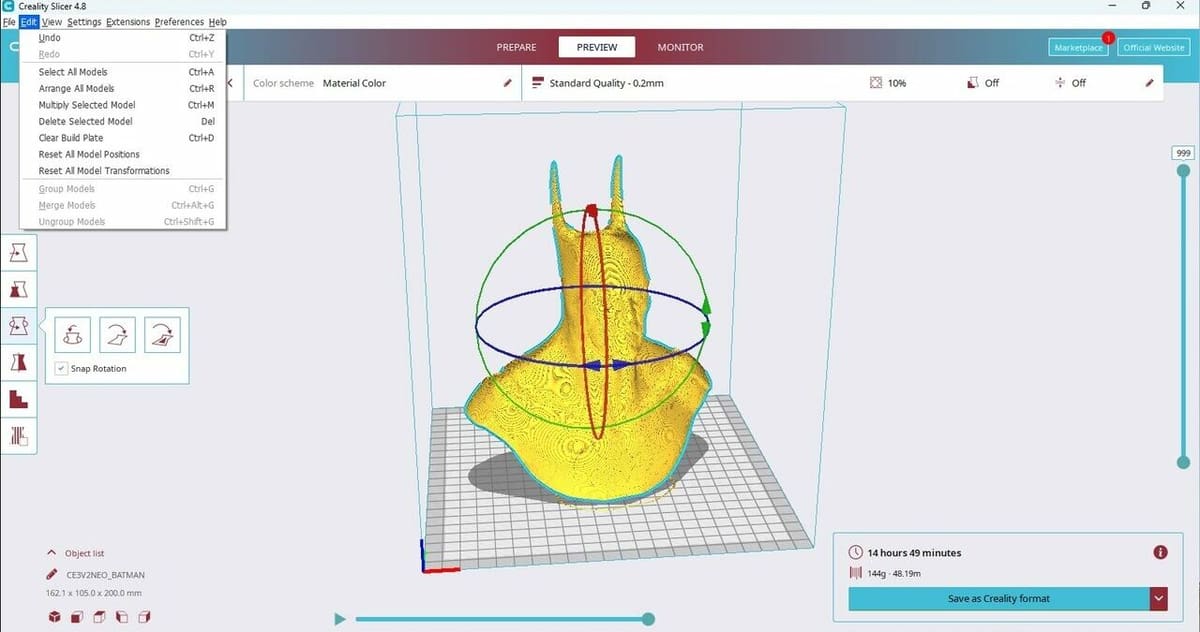Click the top view cube icon
The height and width of the screenshot is (632, 1200).
click(x=98, y=619)
